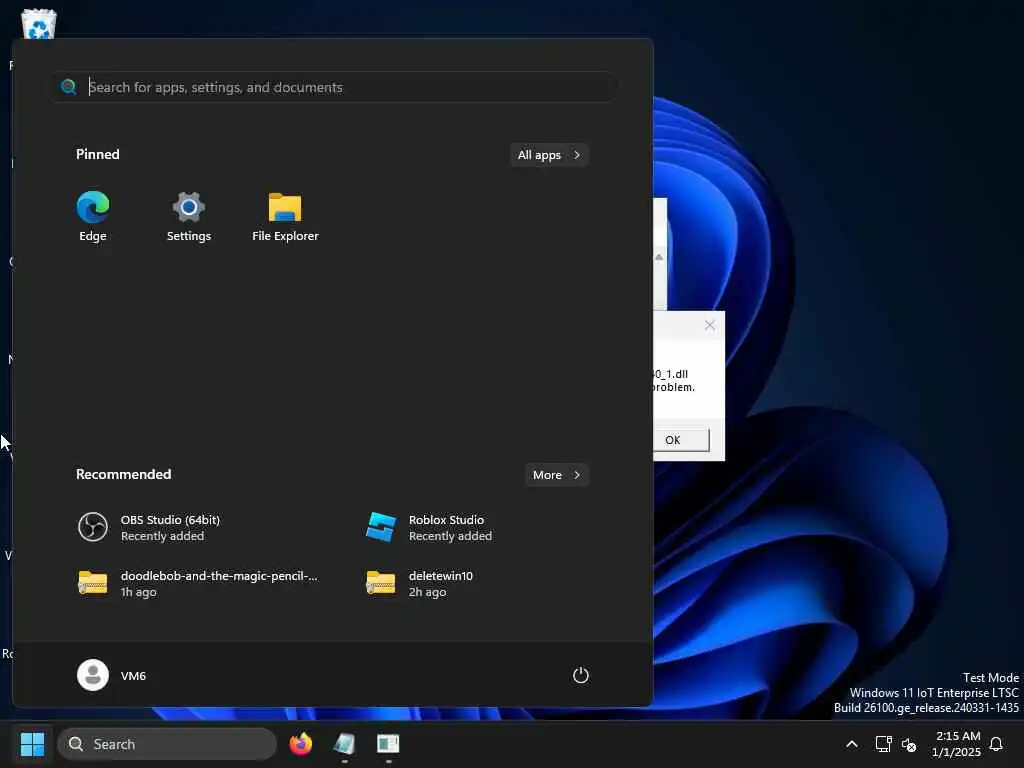Click the "2h ago" text under deletewin10

pos(427,592)
